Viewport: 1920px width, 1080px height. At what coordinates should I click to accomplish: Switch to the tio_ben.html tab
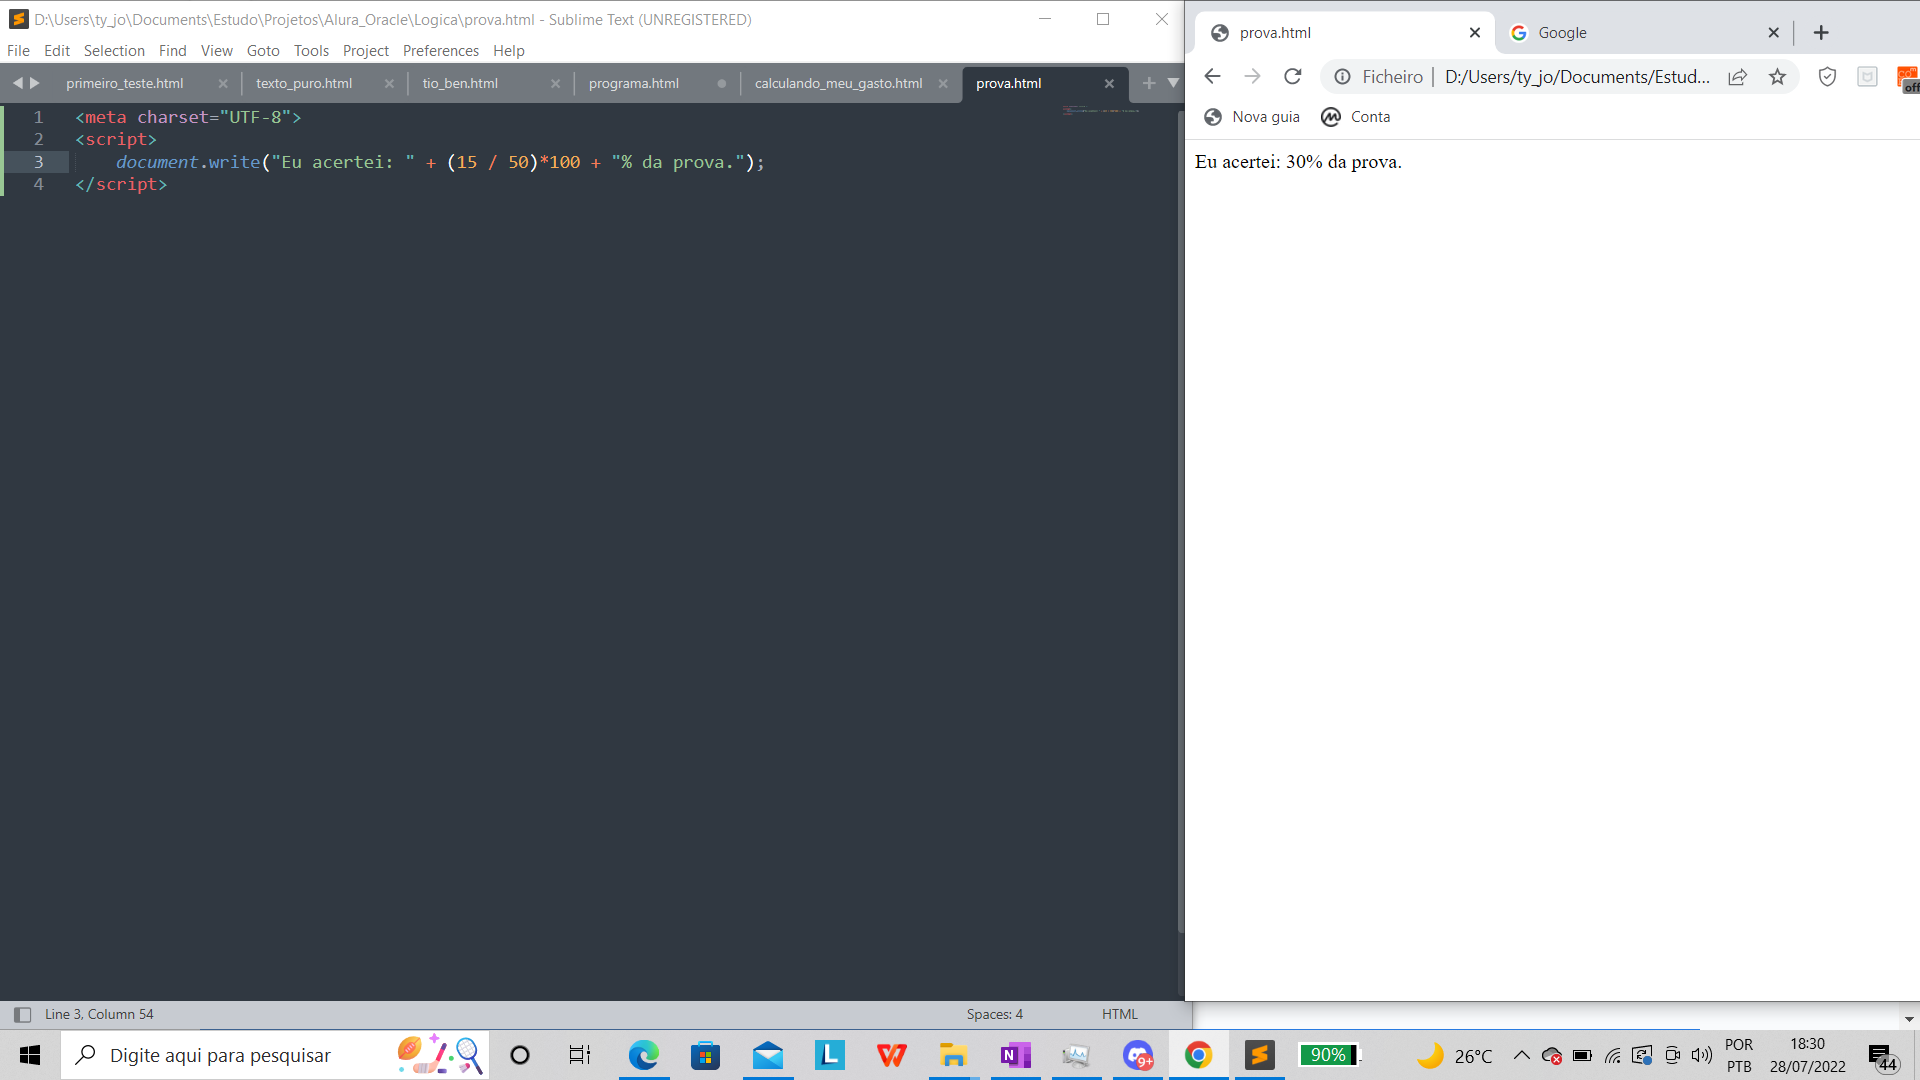[x=460, y=84]
